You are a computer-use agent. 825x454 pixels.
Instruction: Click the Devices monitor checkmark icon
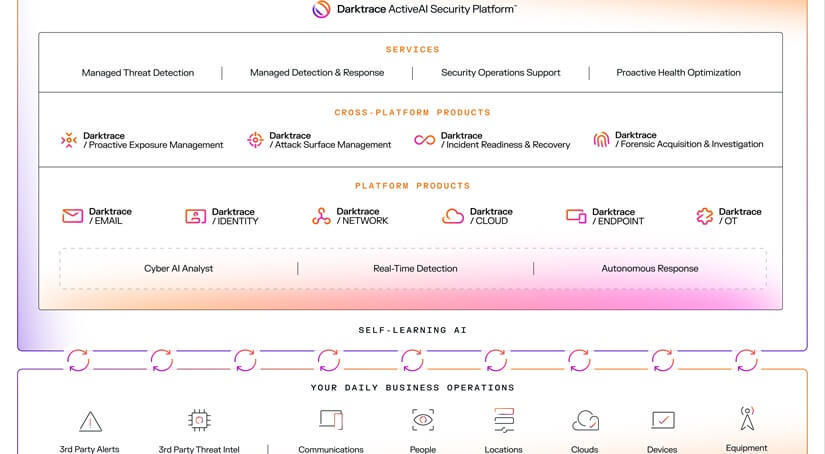click(663, 420)
